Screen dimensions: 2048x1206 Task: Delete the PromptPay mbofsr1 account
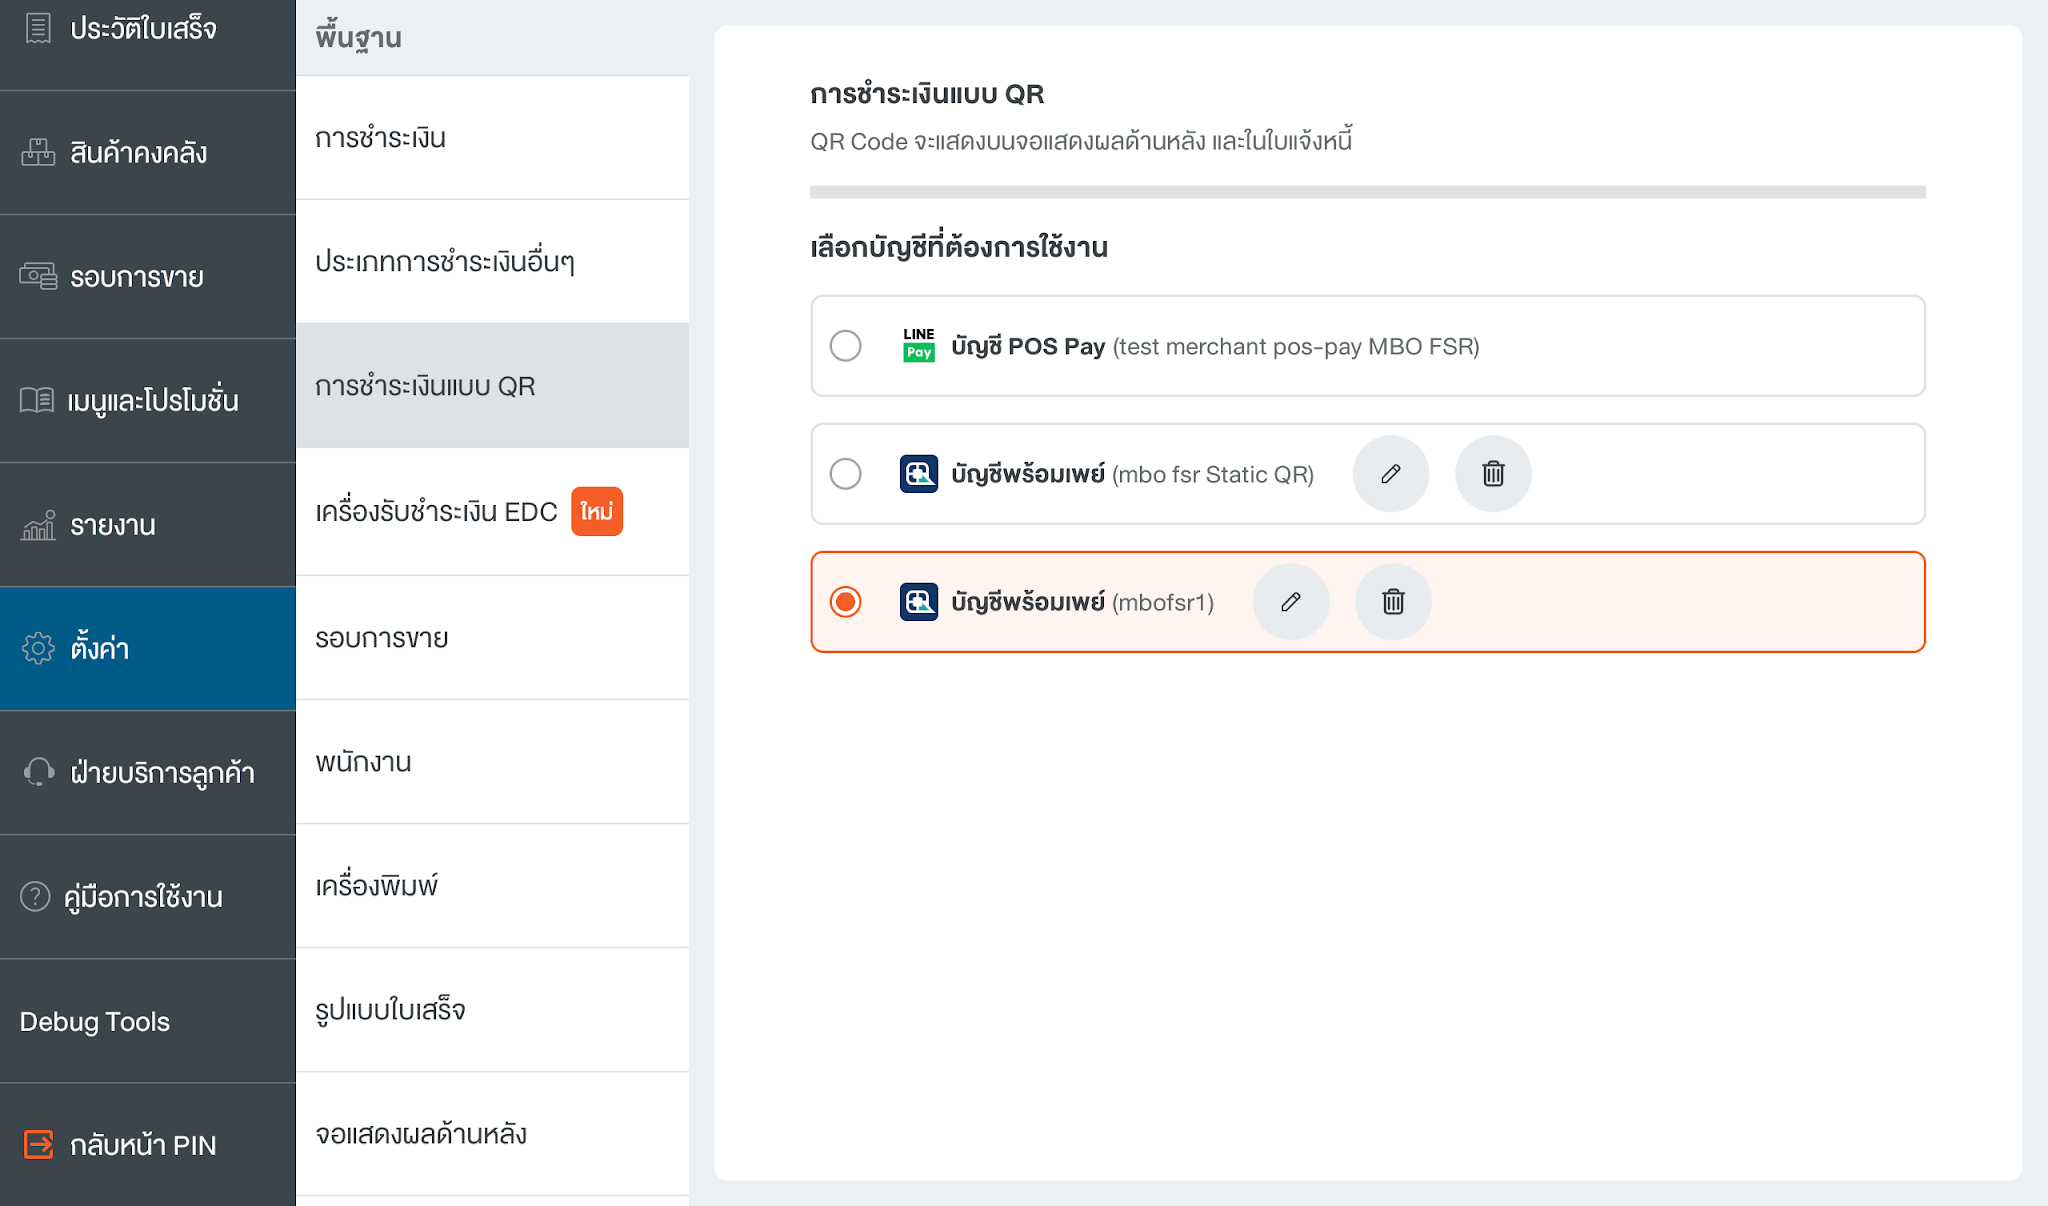click(x=1393, y=602)
